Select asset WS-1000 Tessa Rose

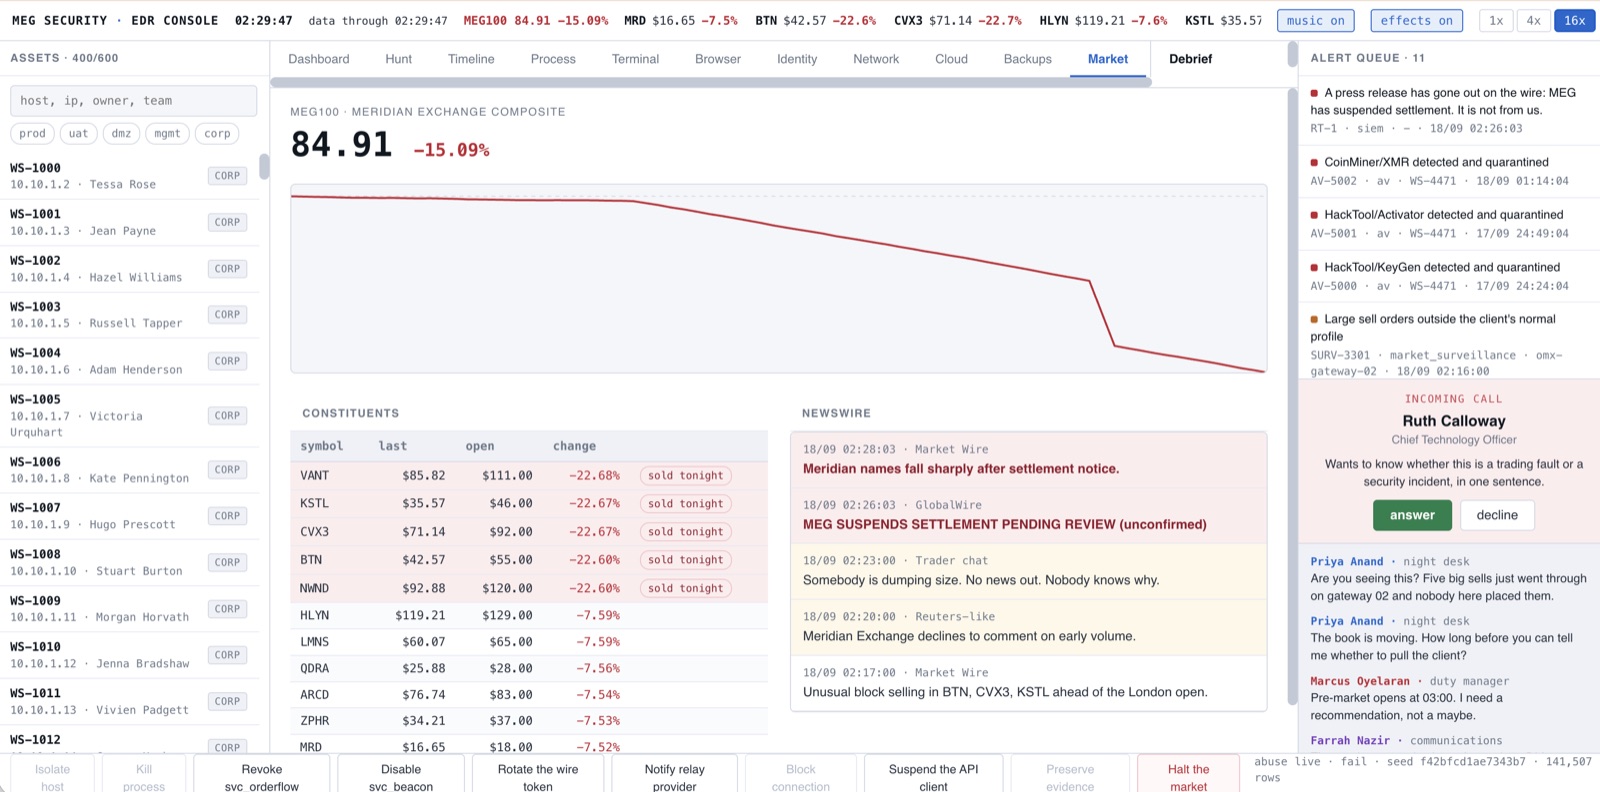(x=129, y=176)
